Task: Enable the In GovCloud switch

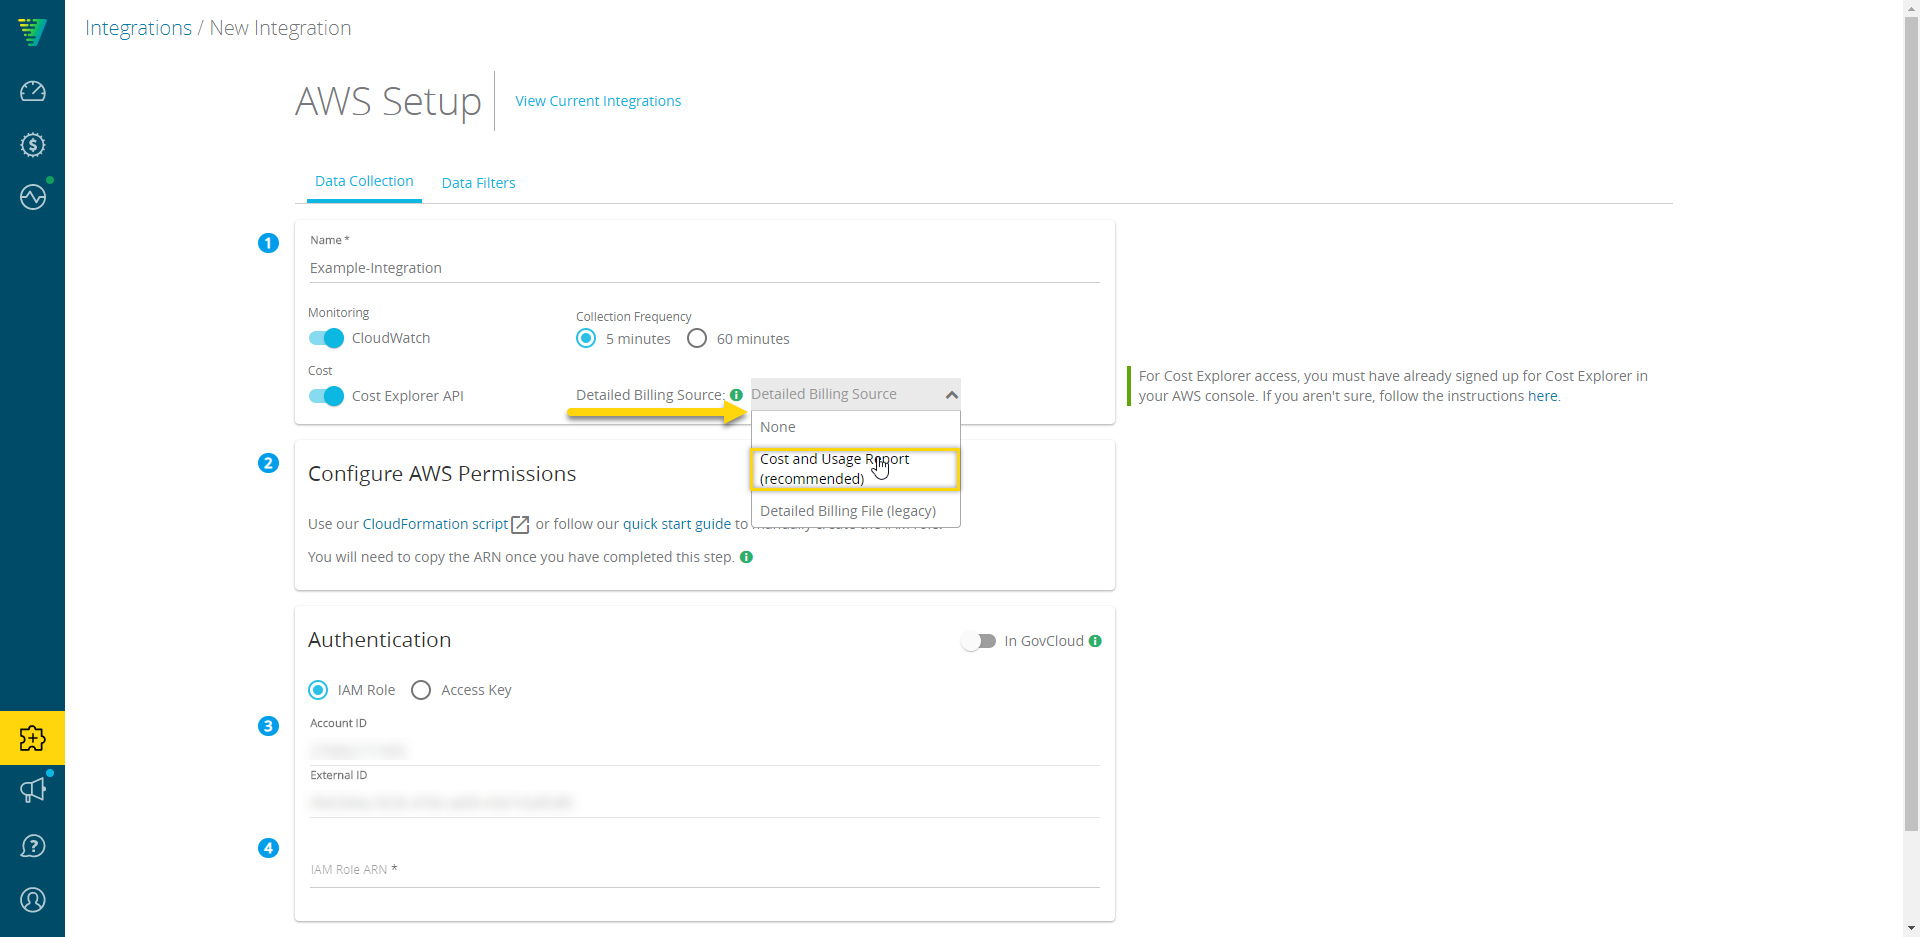Action: pos(978,641)
